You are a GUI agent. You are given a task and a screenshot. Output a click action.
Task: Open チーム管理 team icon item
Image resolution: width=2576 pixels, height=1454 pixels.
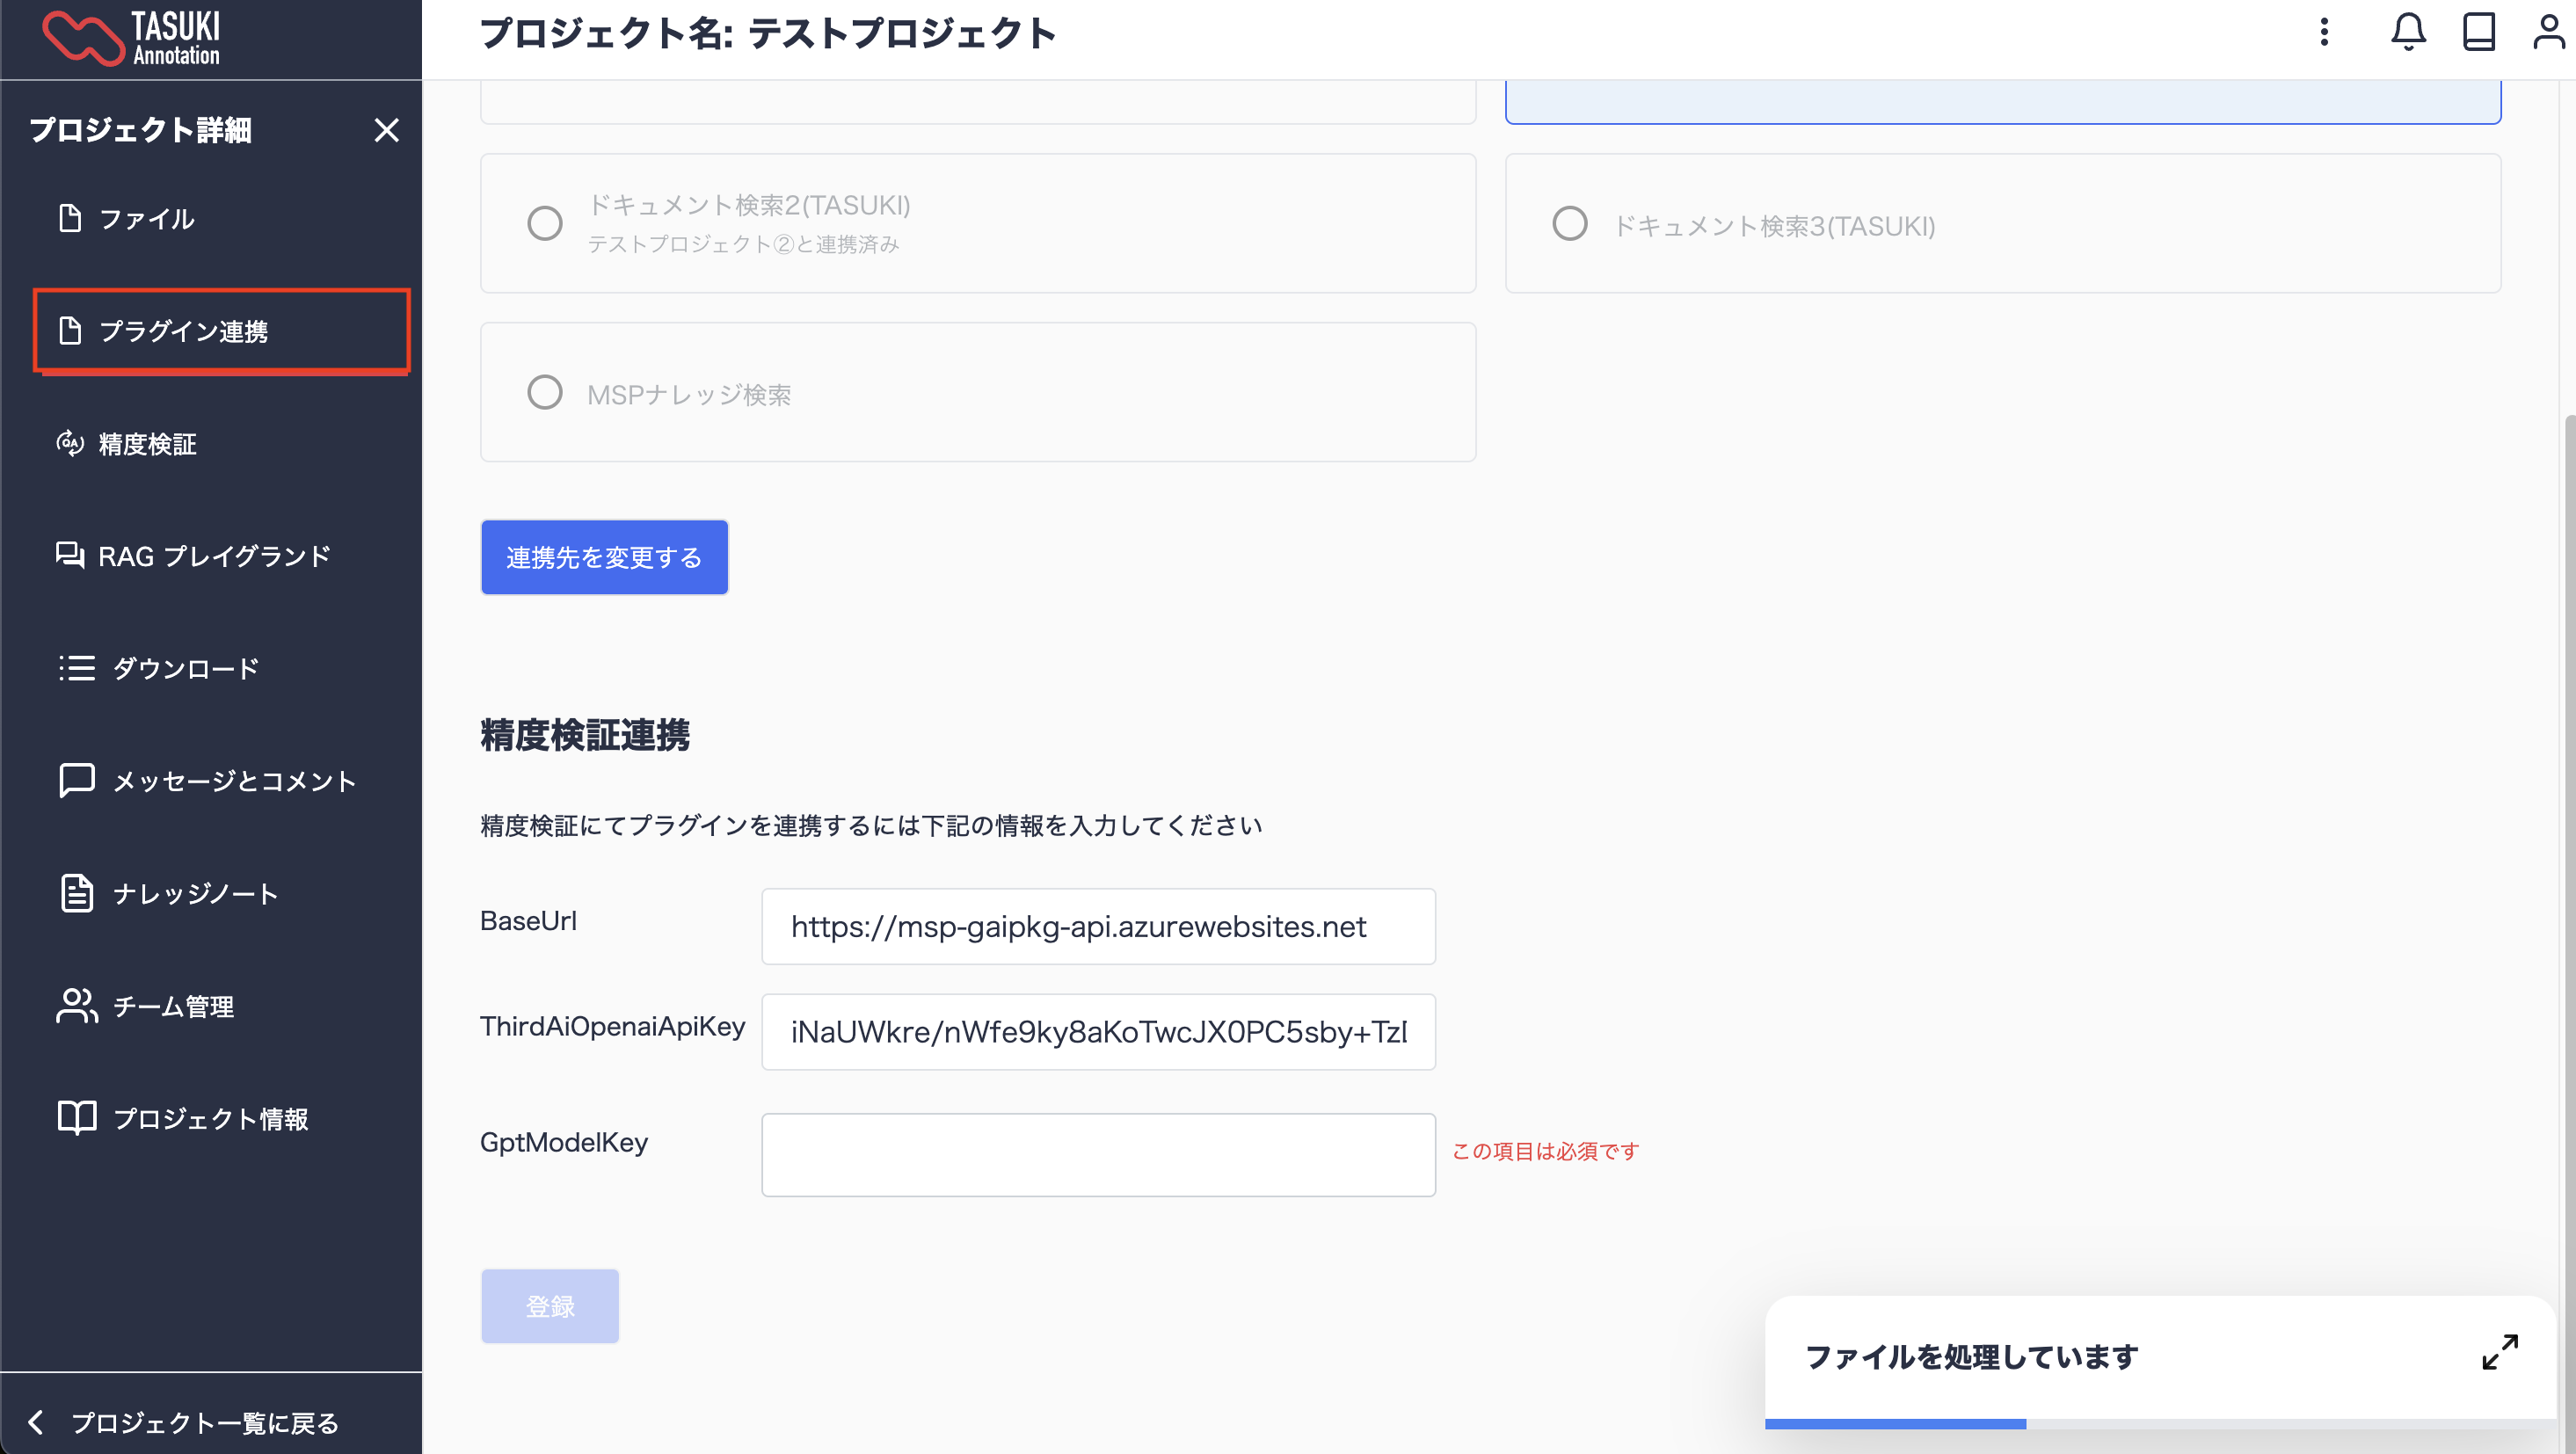point(77,1006)
